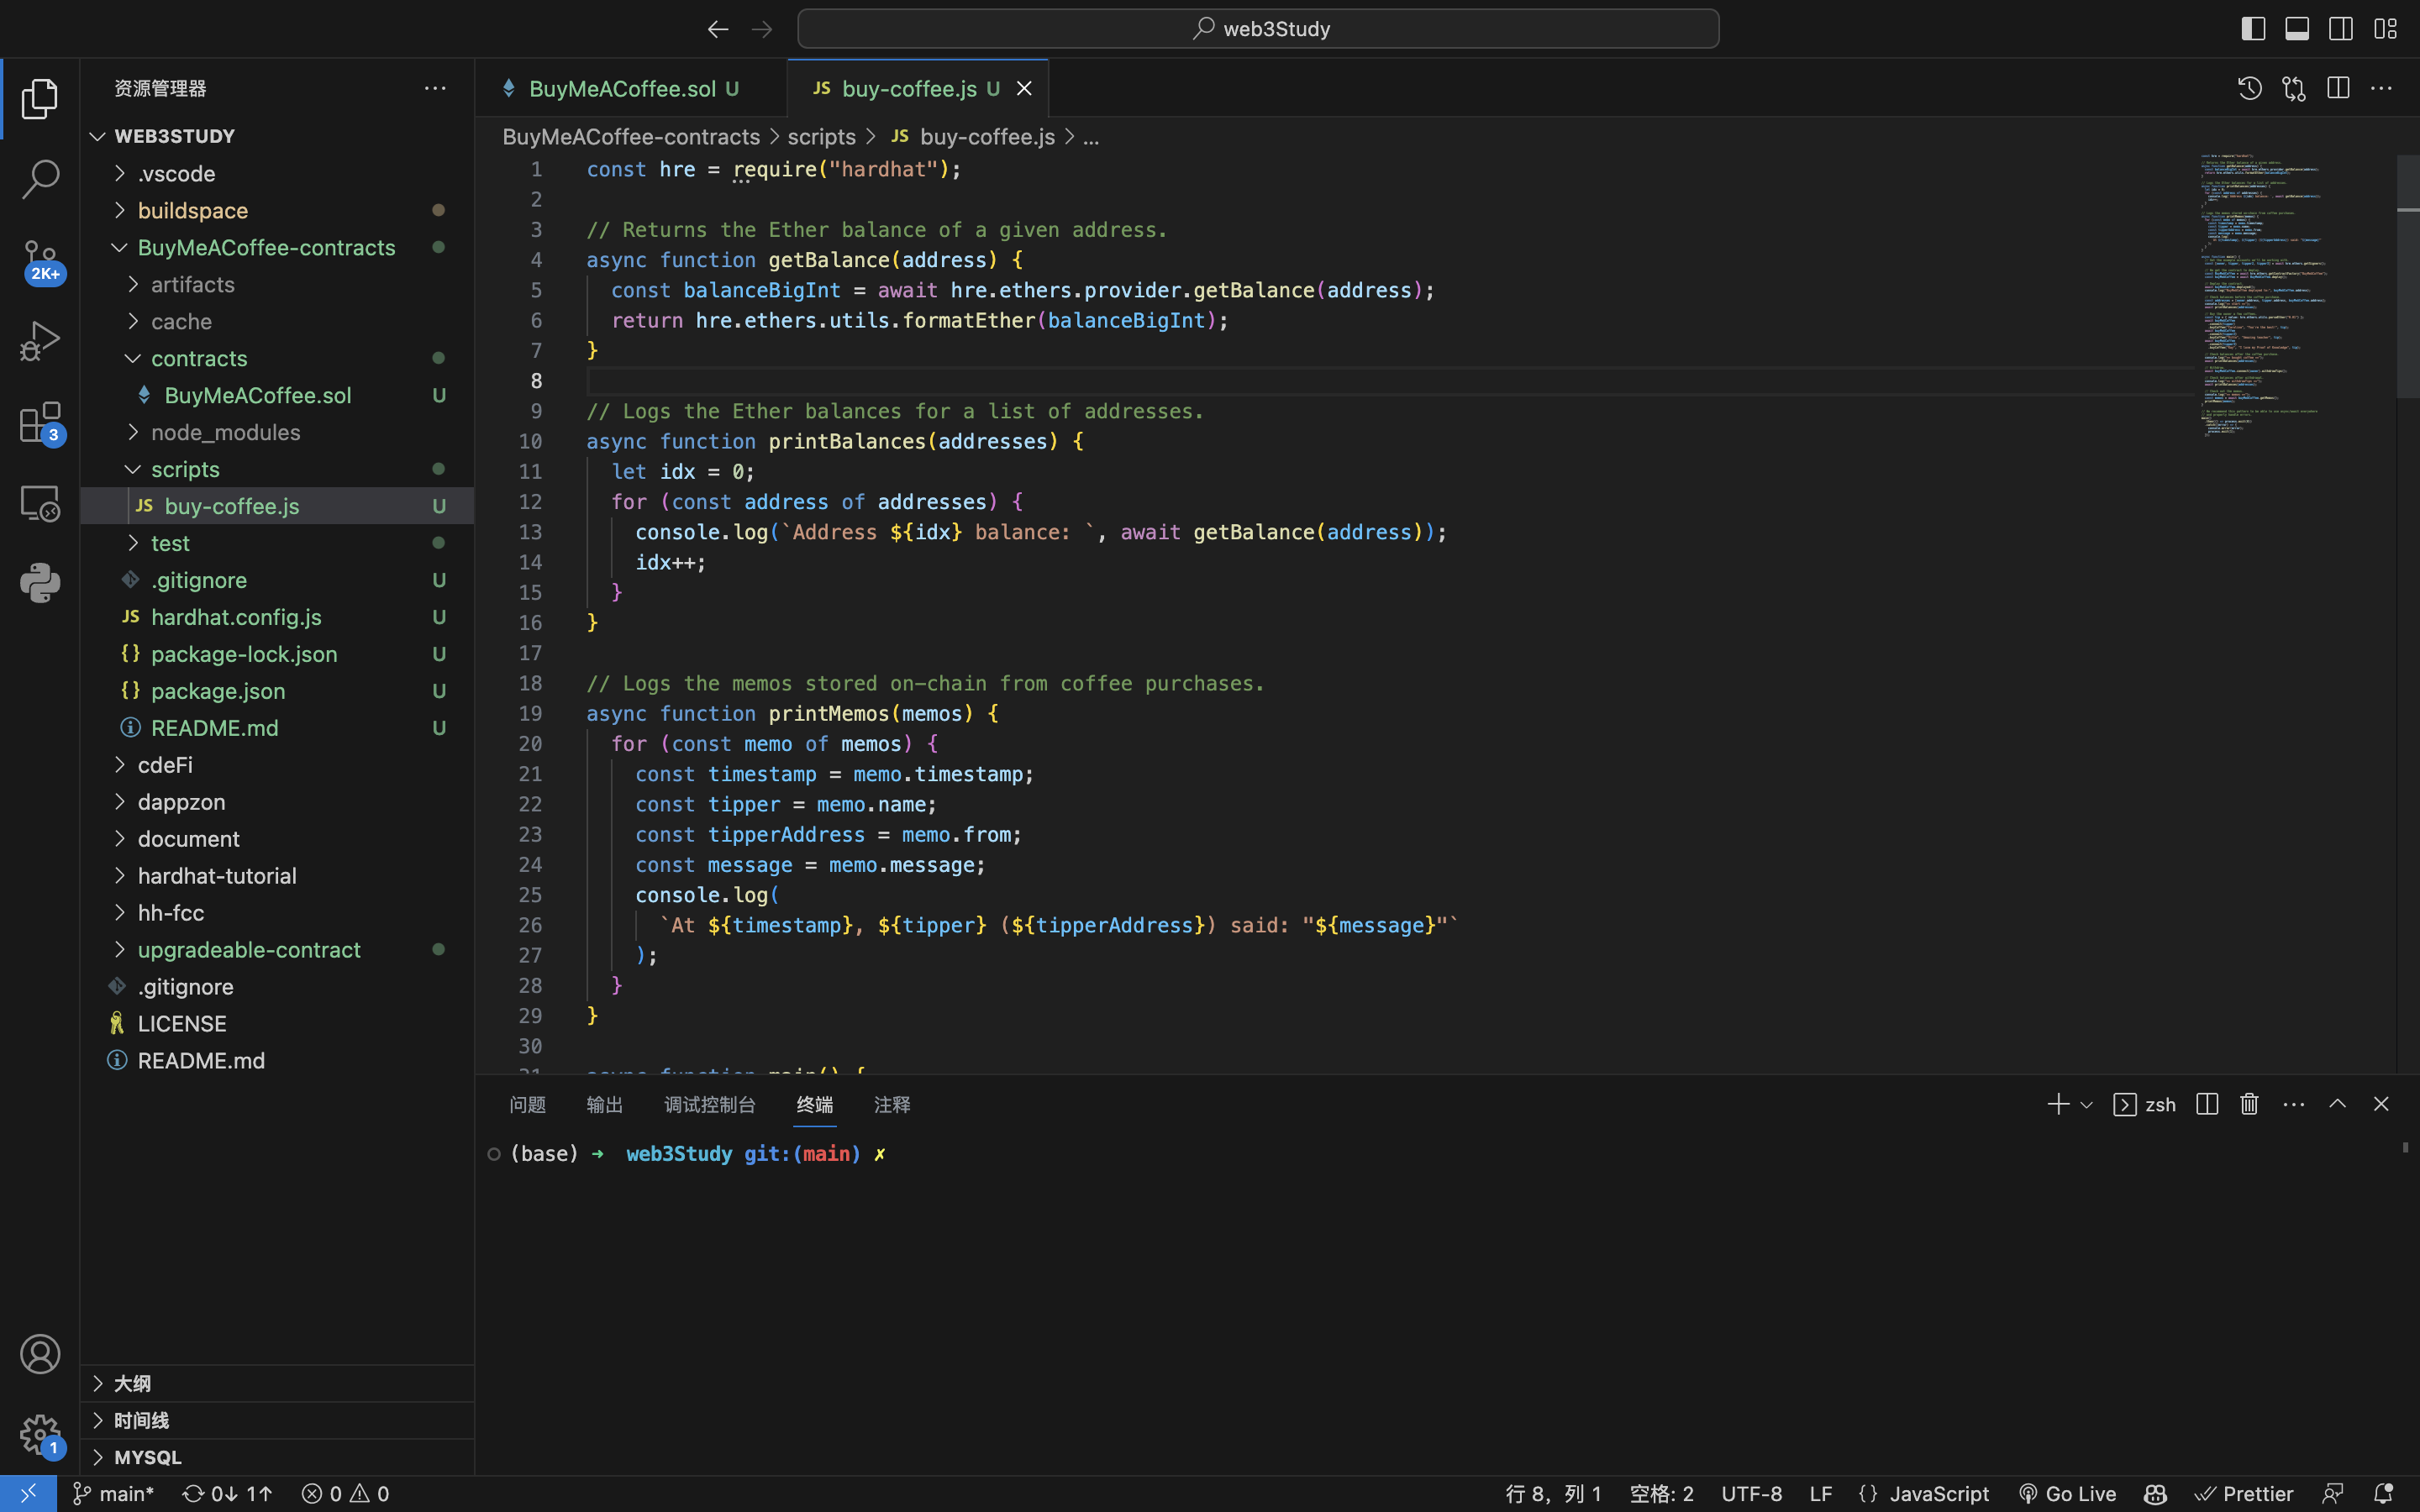Open the Python view in activity bar
2420x1512 pixels.
[40, 583]
